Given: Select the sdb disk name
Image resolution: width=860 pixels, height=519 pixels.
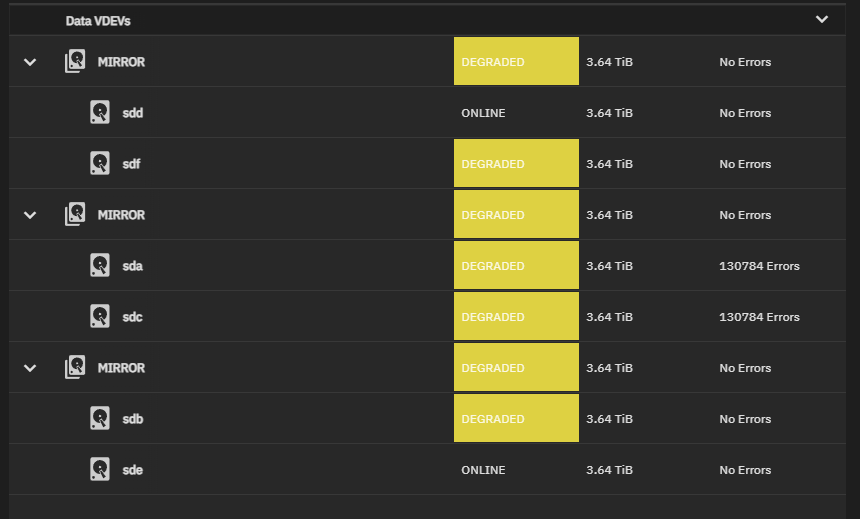Looking at the screenshot, I should coord(133,419).
